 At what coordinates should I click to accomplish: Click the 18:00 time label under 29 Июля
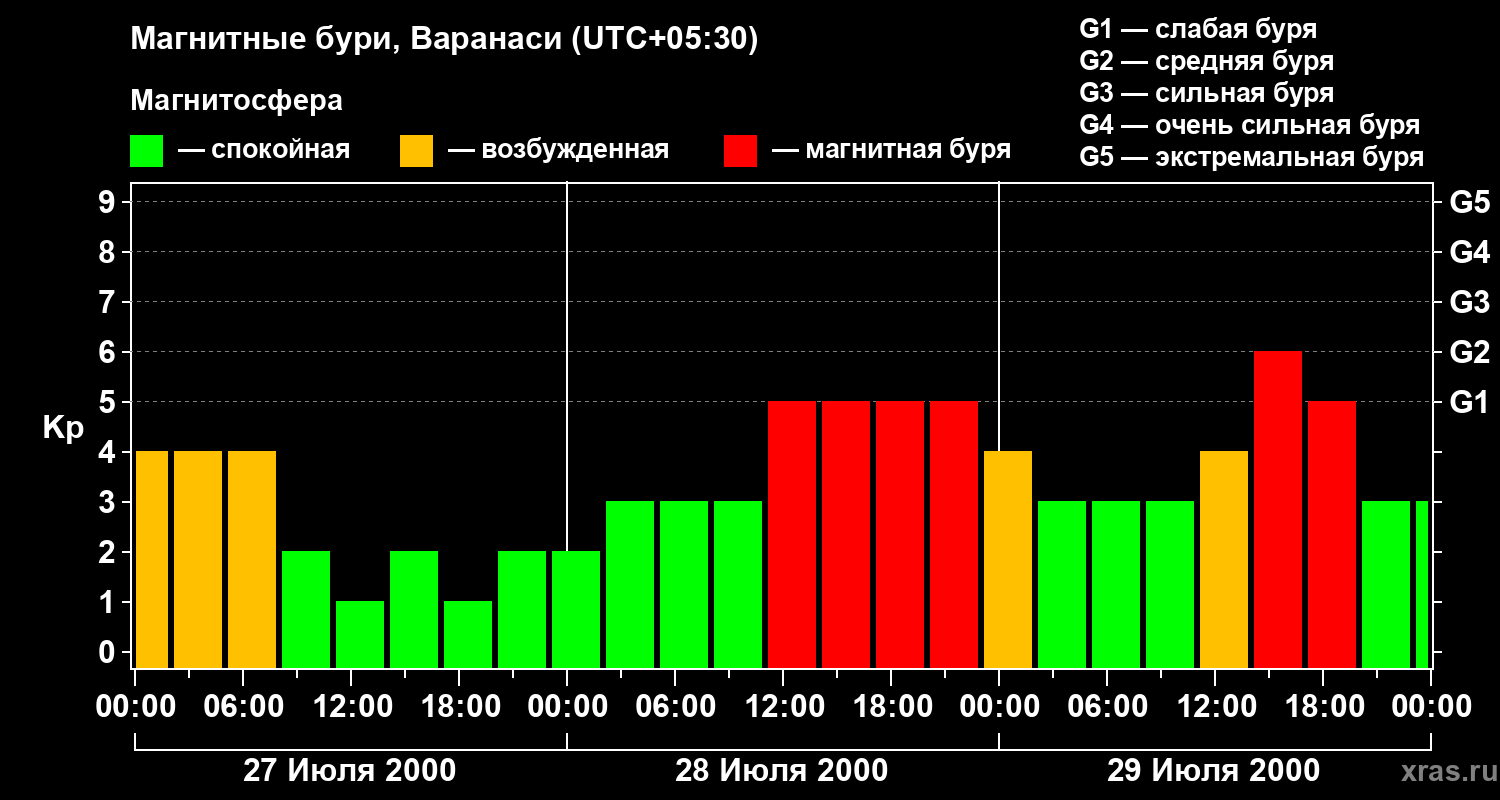(x=1323, y=706)
